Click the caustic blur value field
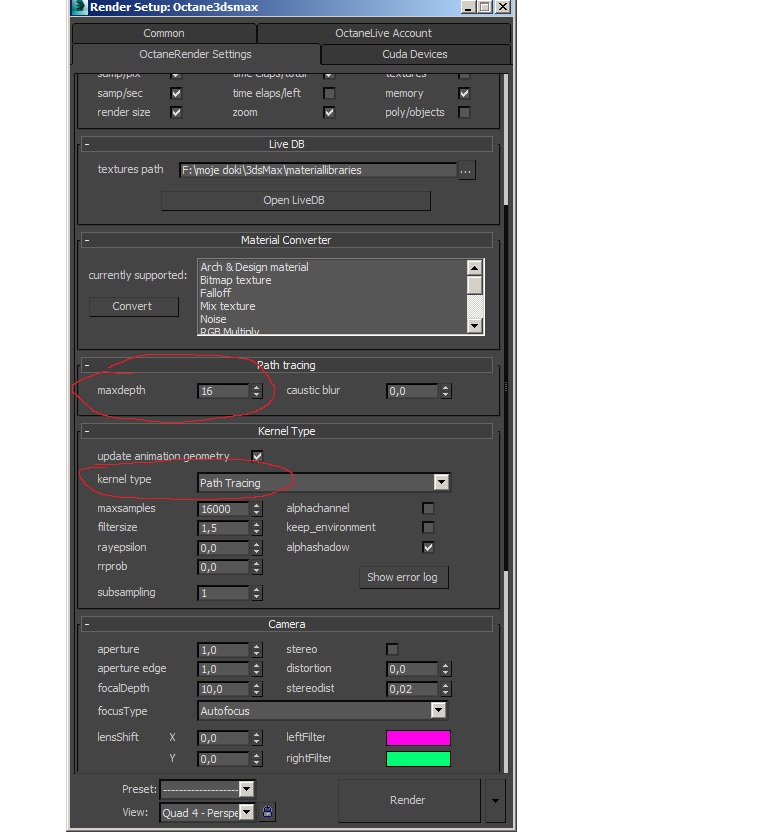The height and width of the screenshot is (838, 768). pyautogui.click(x=412, y=391)
